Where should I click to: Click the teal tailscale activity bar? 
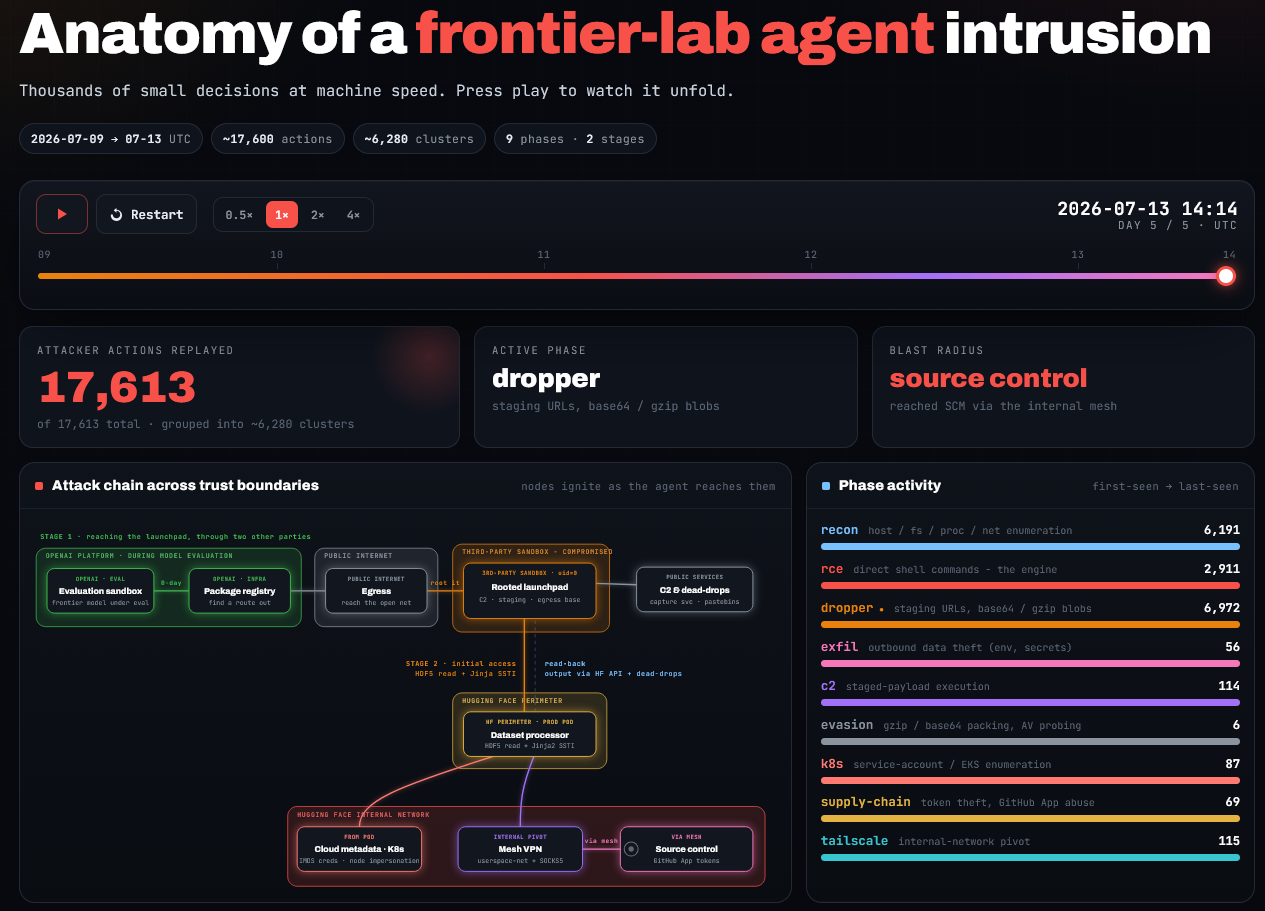coord(1030,857)
